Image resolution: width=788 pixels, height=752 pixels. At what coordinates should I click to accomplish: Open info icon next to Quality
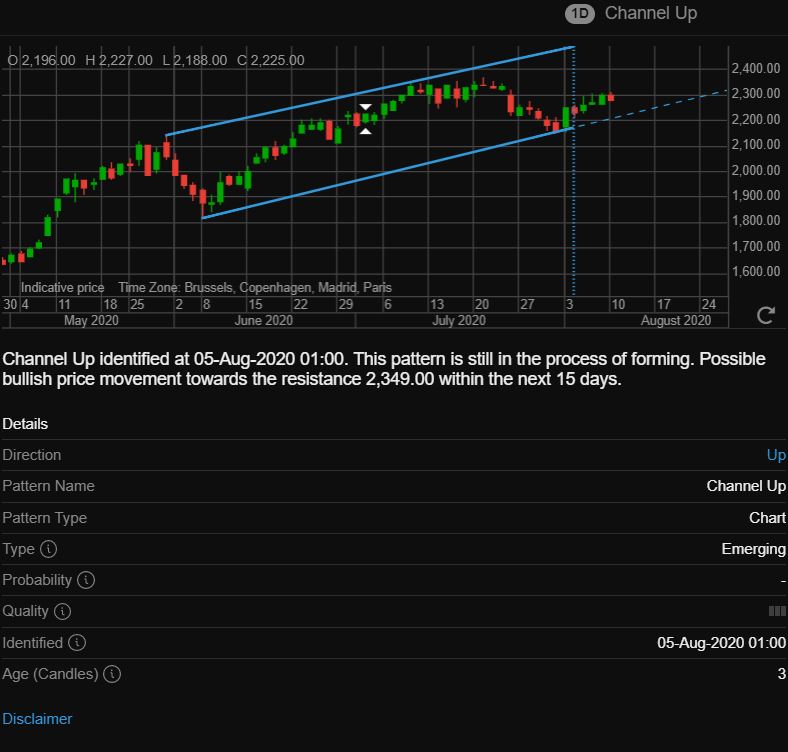point(62,611)
